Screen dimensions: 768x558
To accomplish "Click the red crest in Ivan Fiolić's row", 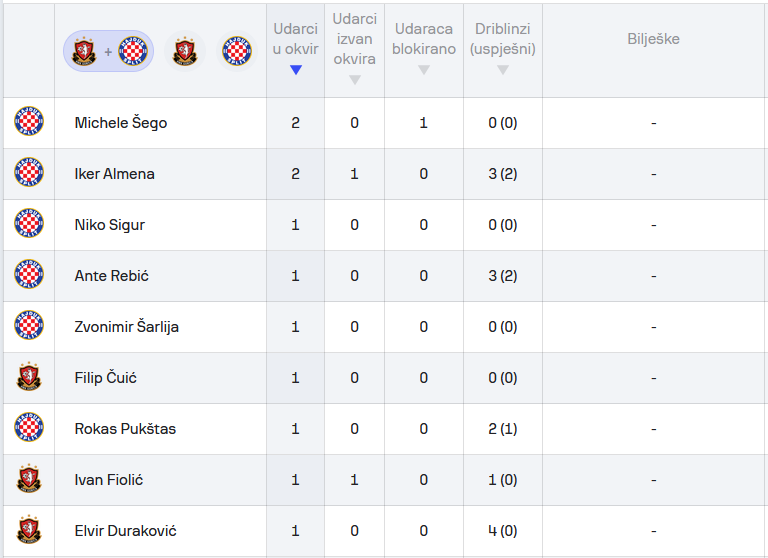I will (29, 480).
